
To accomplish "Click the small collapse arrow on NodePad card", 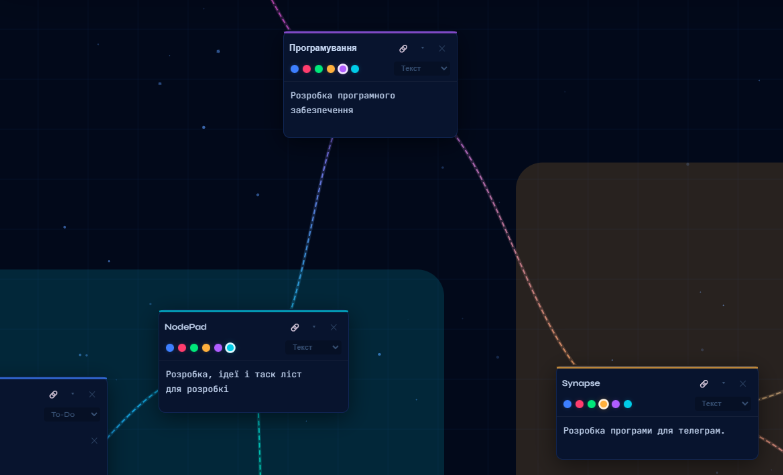I will [x=314, y=327].
